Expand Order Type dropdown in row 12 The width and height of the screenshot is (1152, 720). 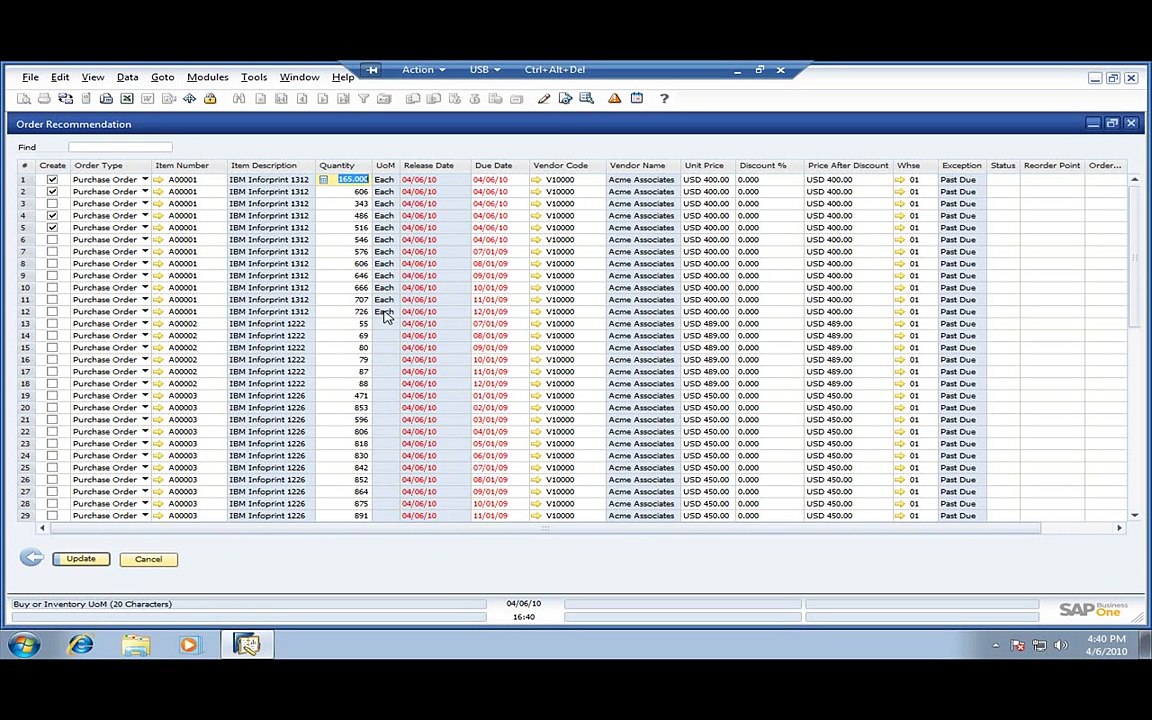(145, 312)
